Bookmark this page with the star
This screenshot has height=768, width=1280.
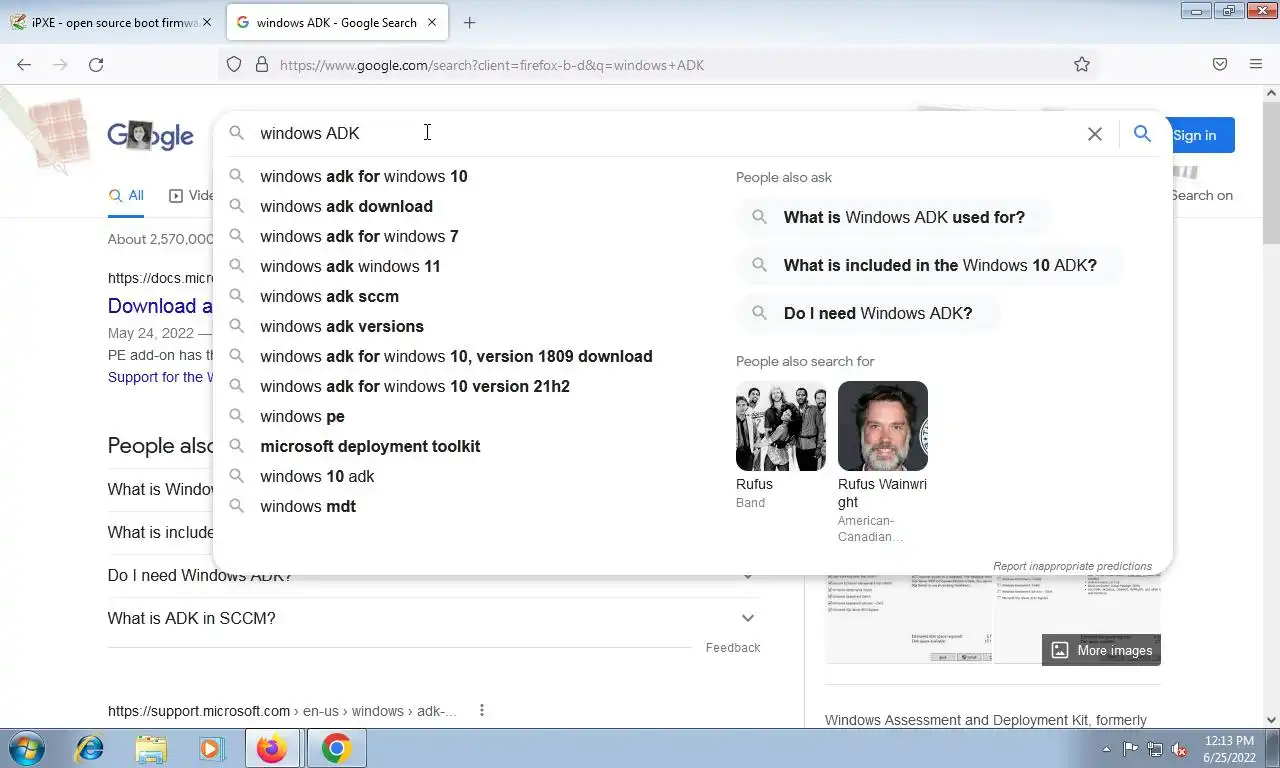[1082, 65]
